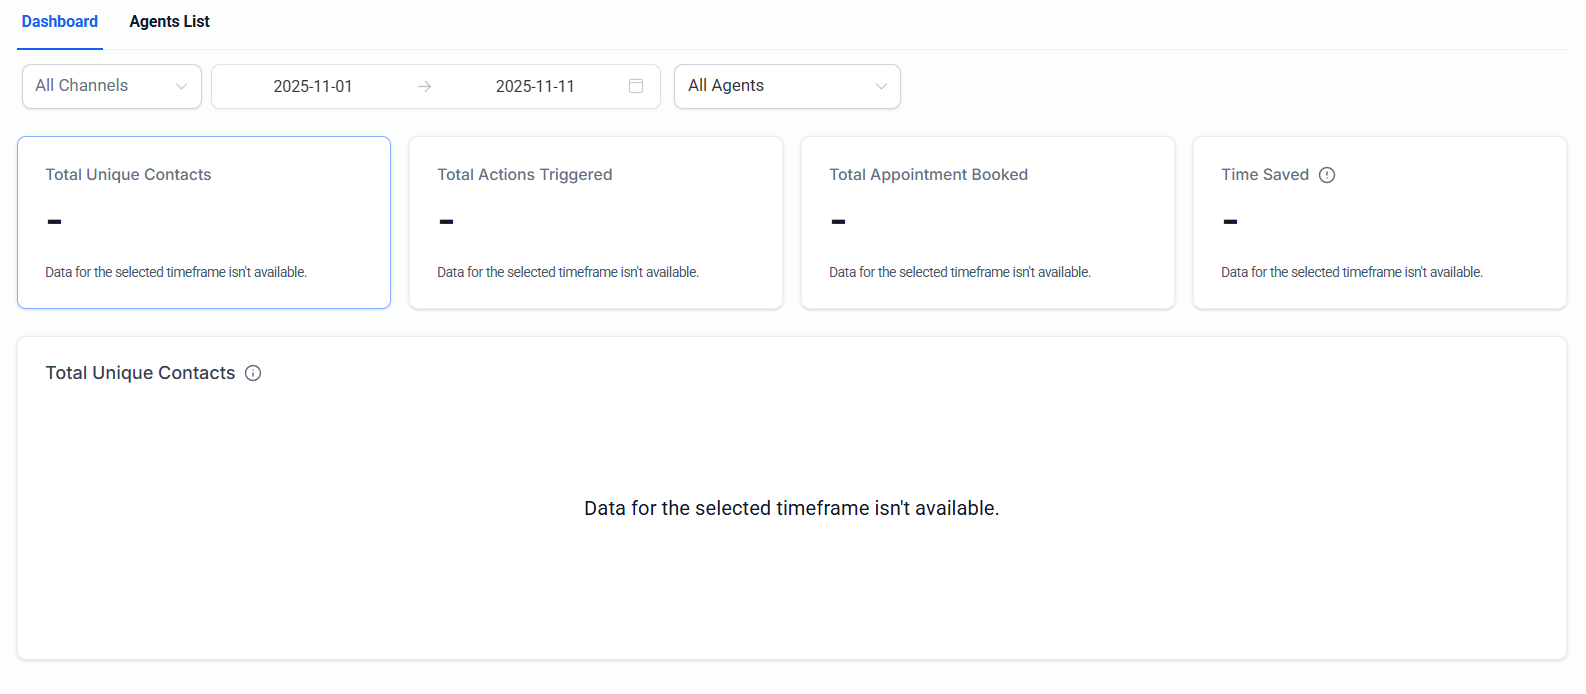Choose the Total Appointment Booked card

[x=988, y=222]
